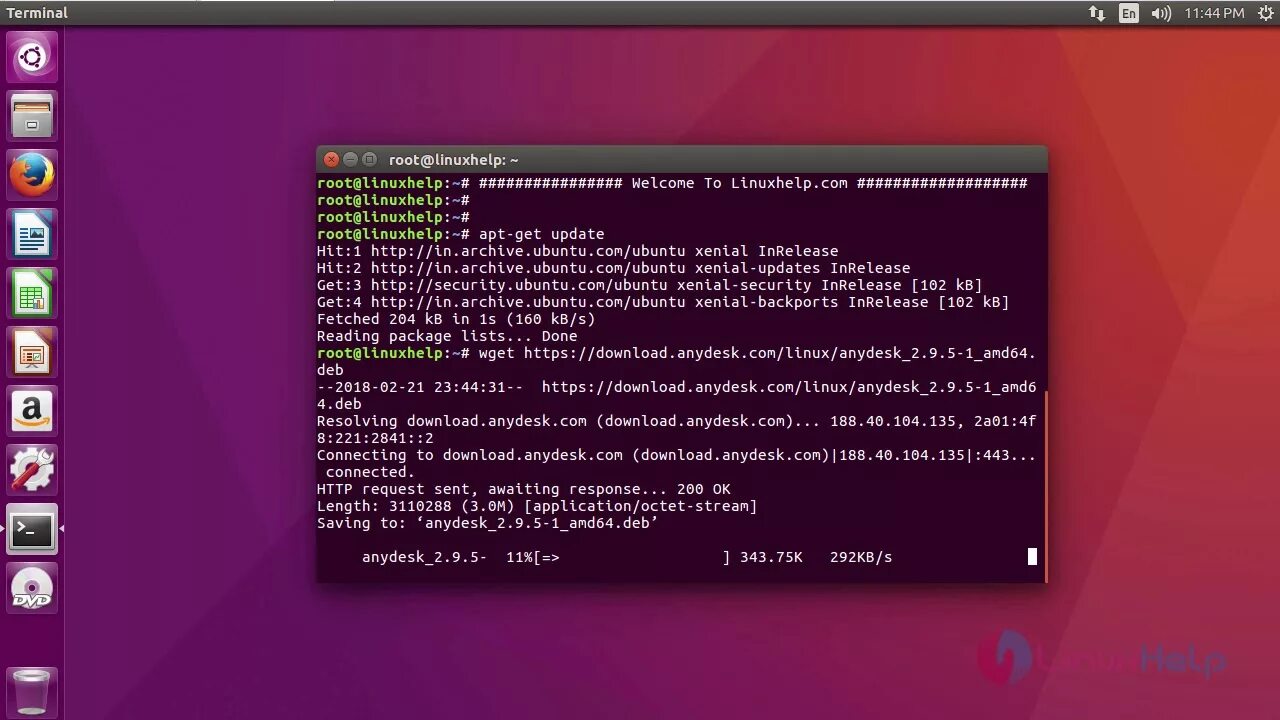Click the 'Saving to:' anydesk deb line

click(487, 523)
